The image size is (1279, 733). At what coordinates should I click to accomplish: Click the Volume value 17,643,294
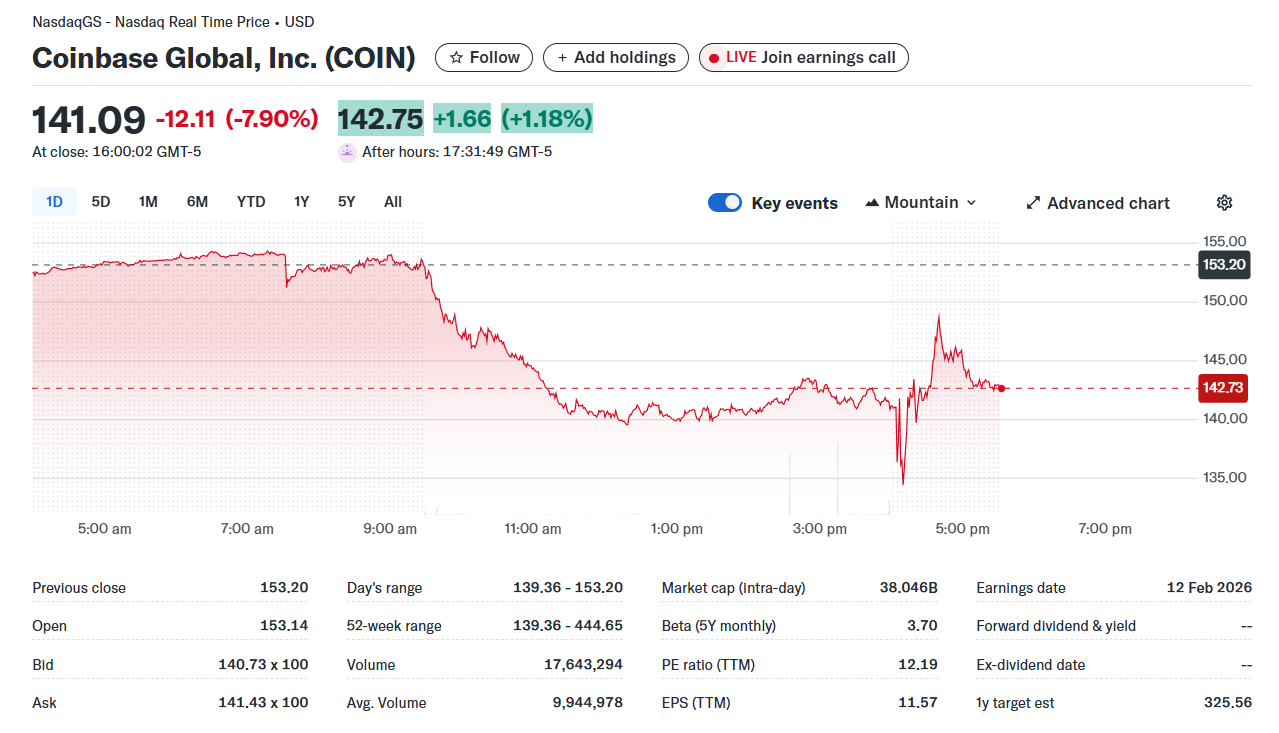582,665
